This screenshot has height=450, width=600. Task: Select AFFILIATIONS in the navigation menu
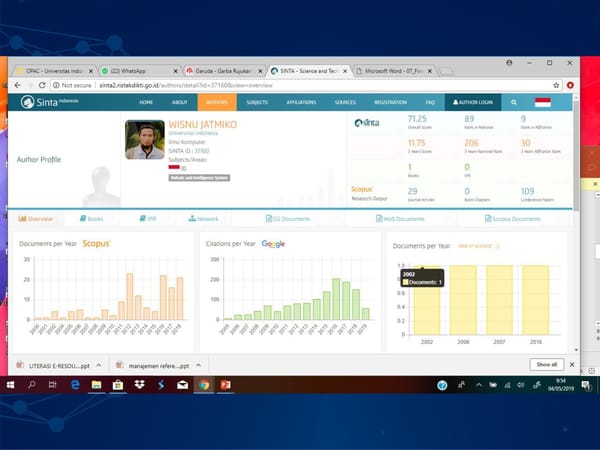(298, 102)
